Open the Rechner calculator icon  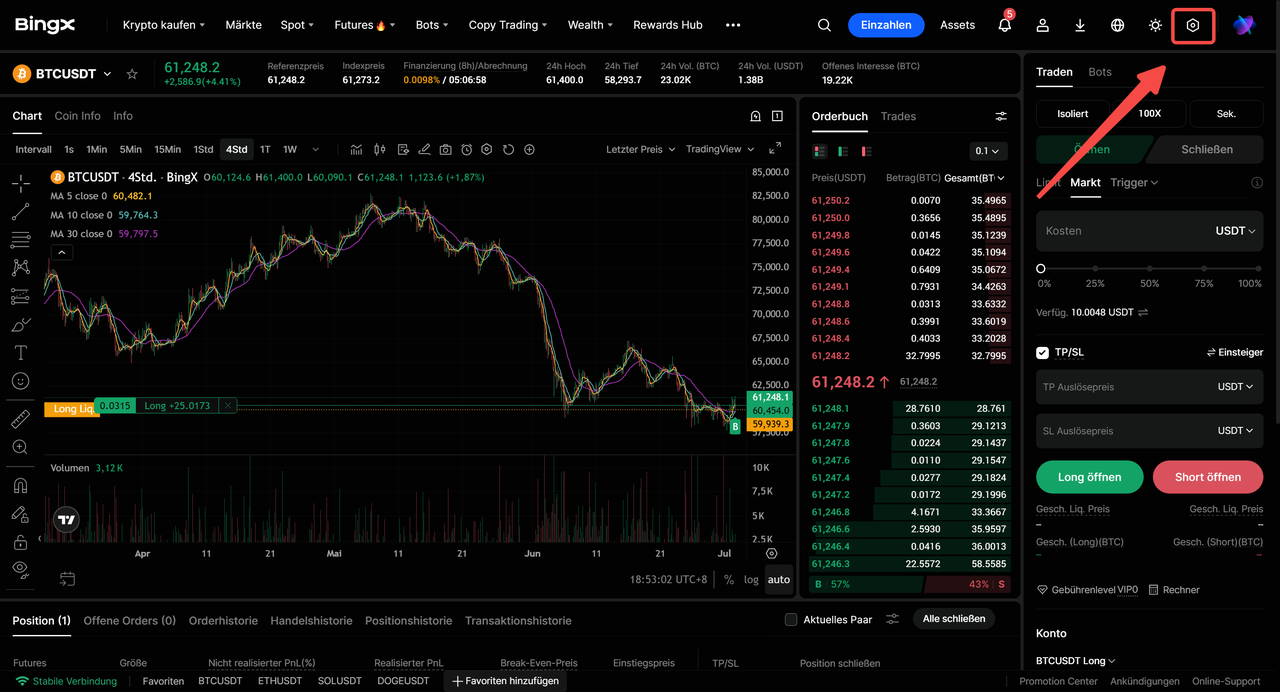1153,590
